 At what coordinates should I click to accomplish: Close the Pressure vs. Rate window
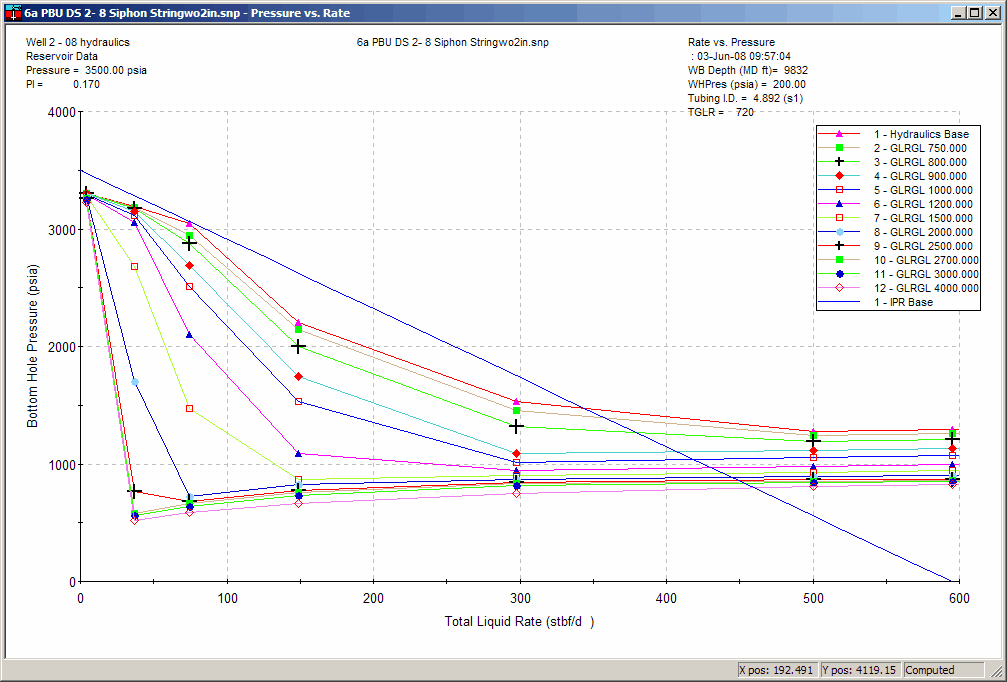point(991,12)
